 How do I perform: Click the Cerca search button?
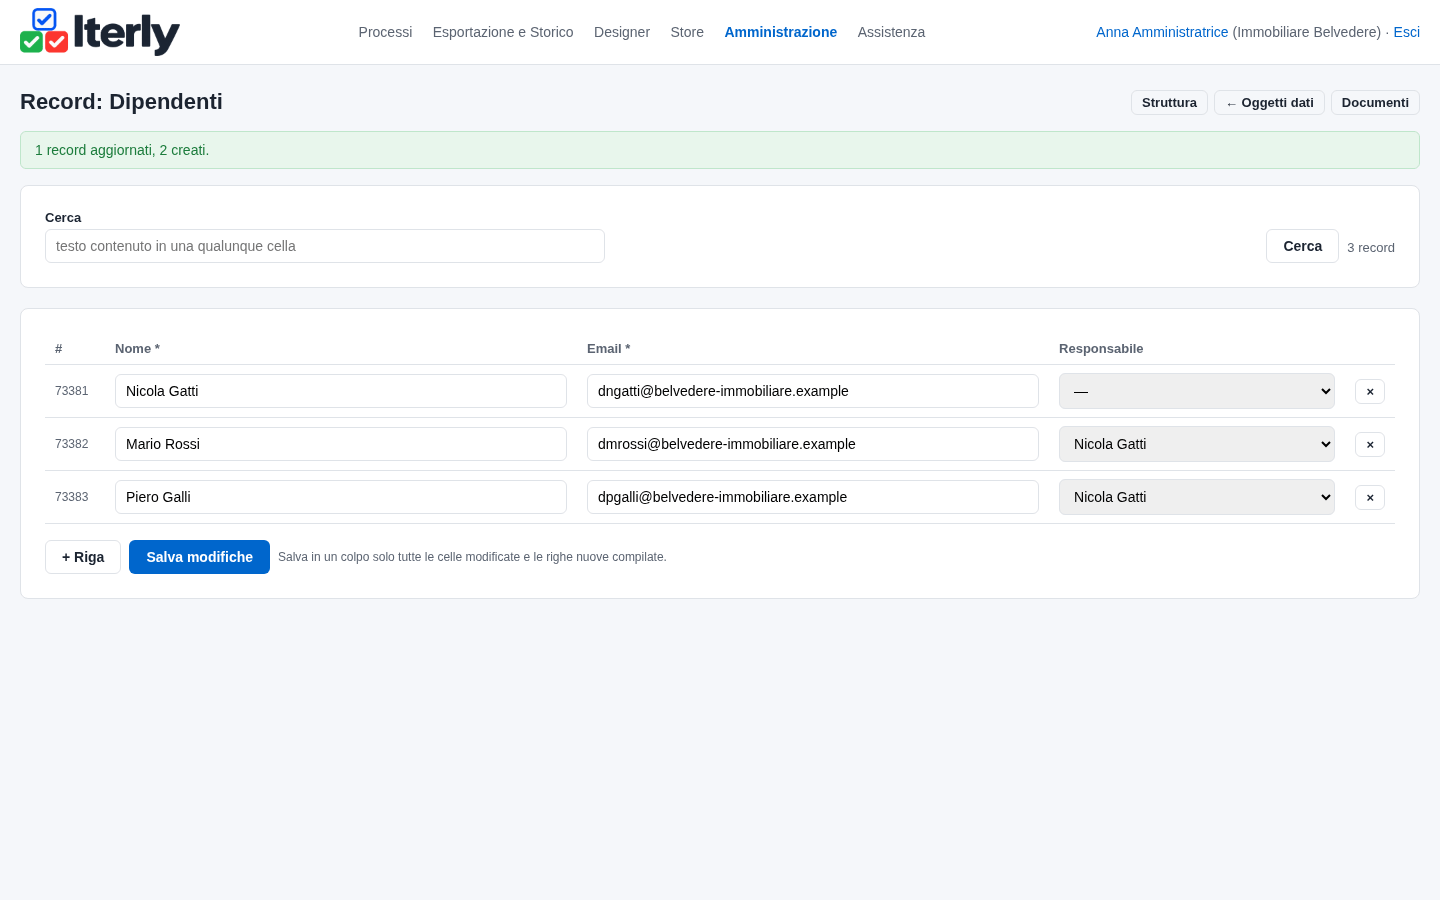1302,246
